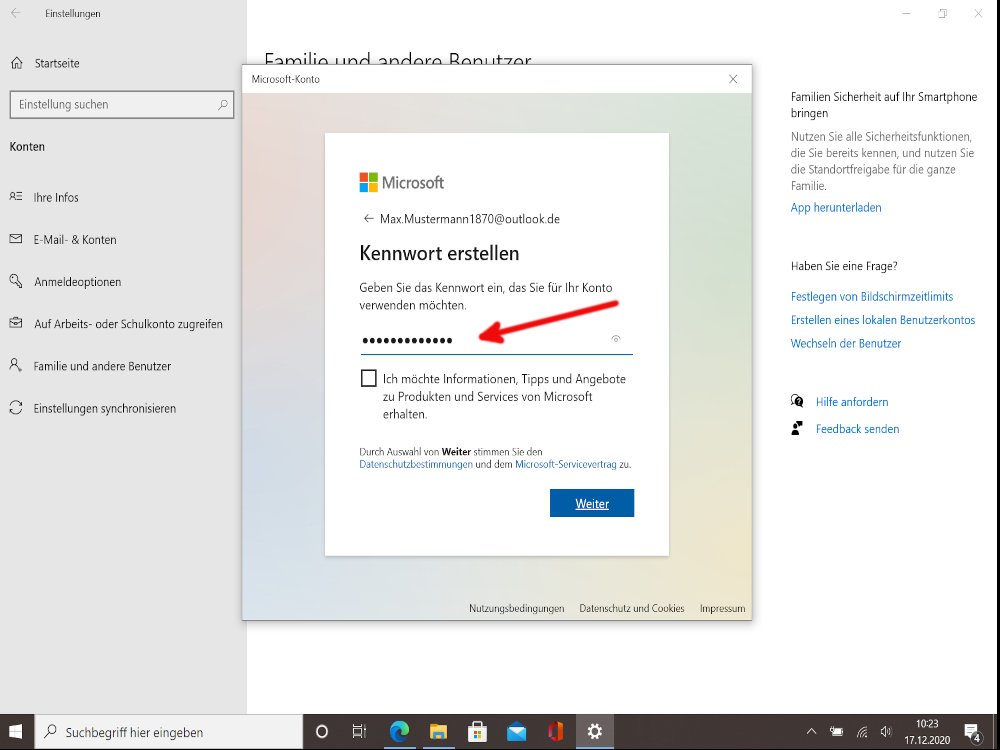
Task: Click the Einstellung suchen search box
Action: [x=115, y=104]
